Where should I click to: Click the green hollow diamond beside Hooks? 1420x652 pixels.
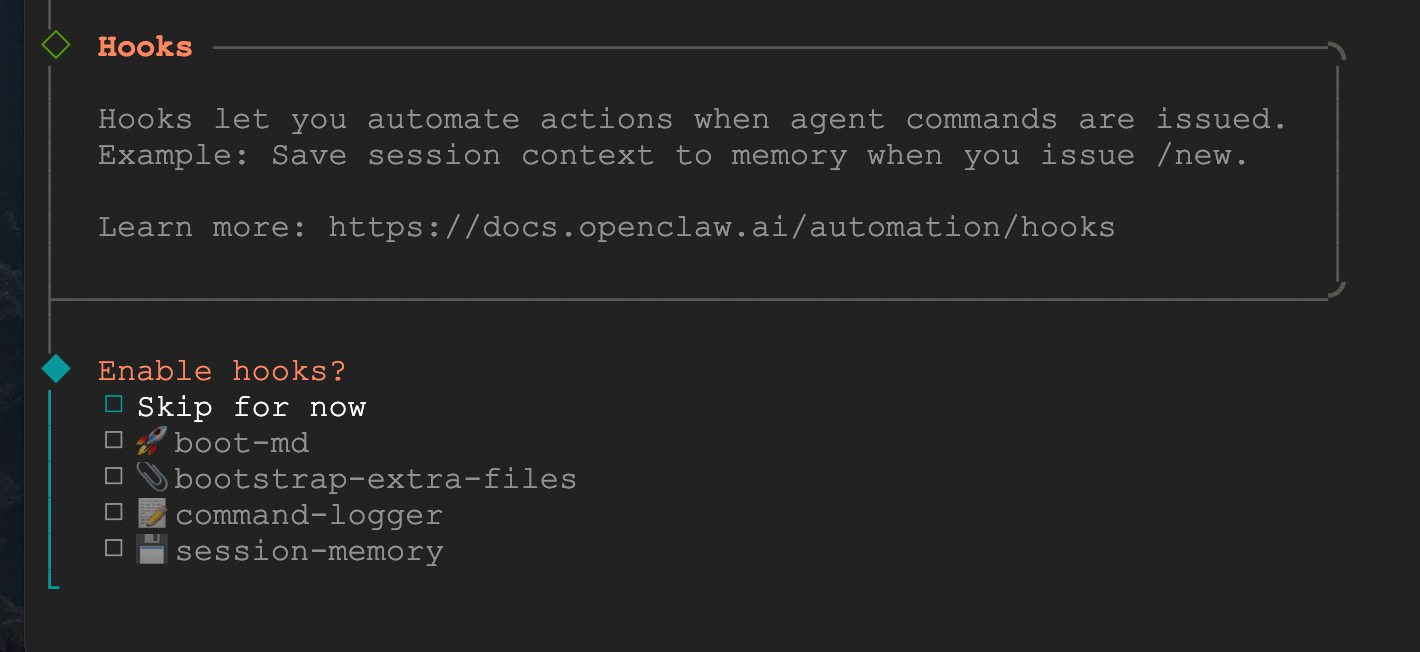56,45
